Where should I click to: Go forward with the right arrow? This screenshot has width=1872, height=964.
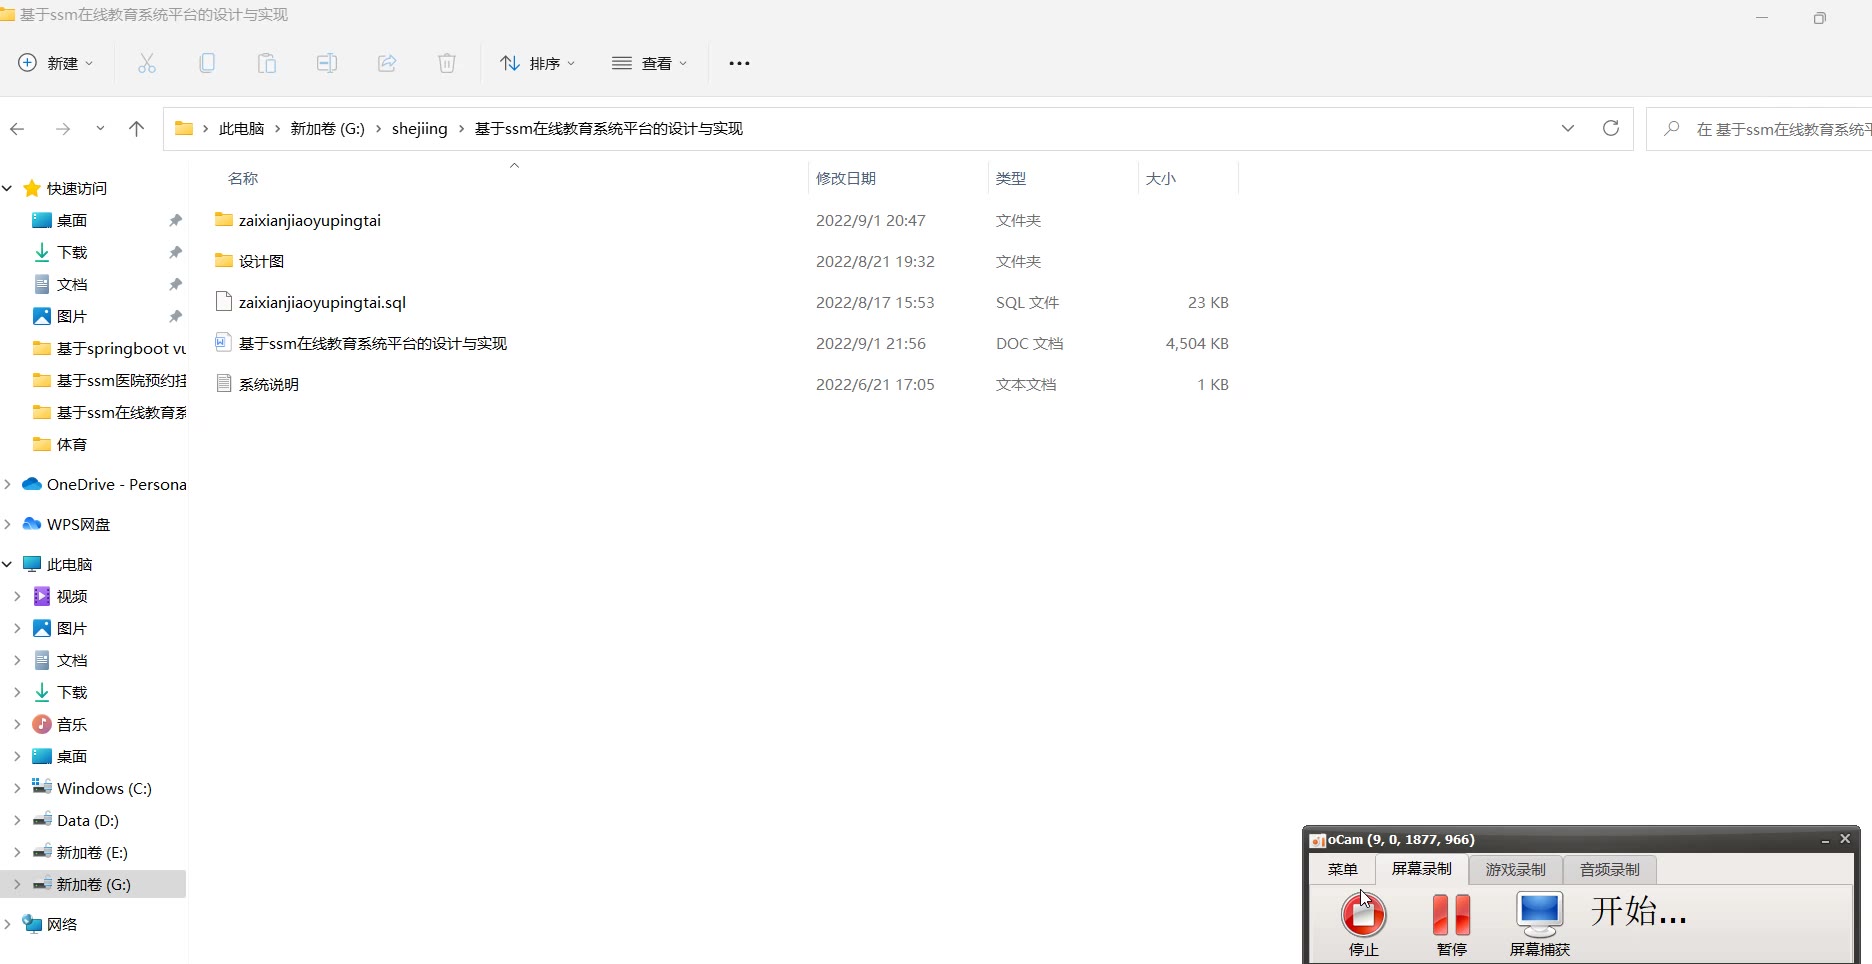coord(63,128)
